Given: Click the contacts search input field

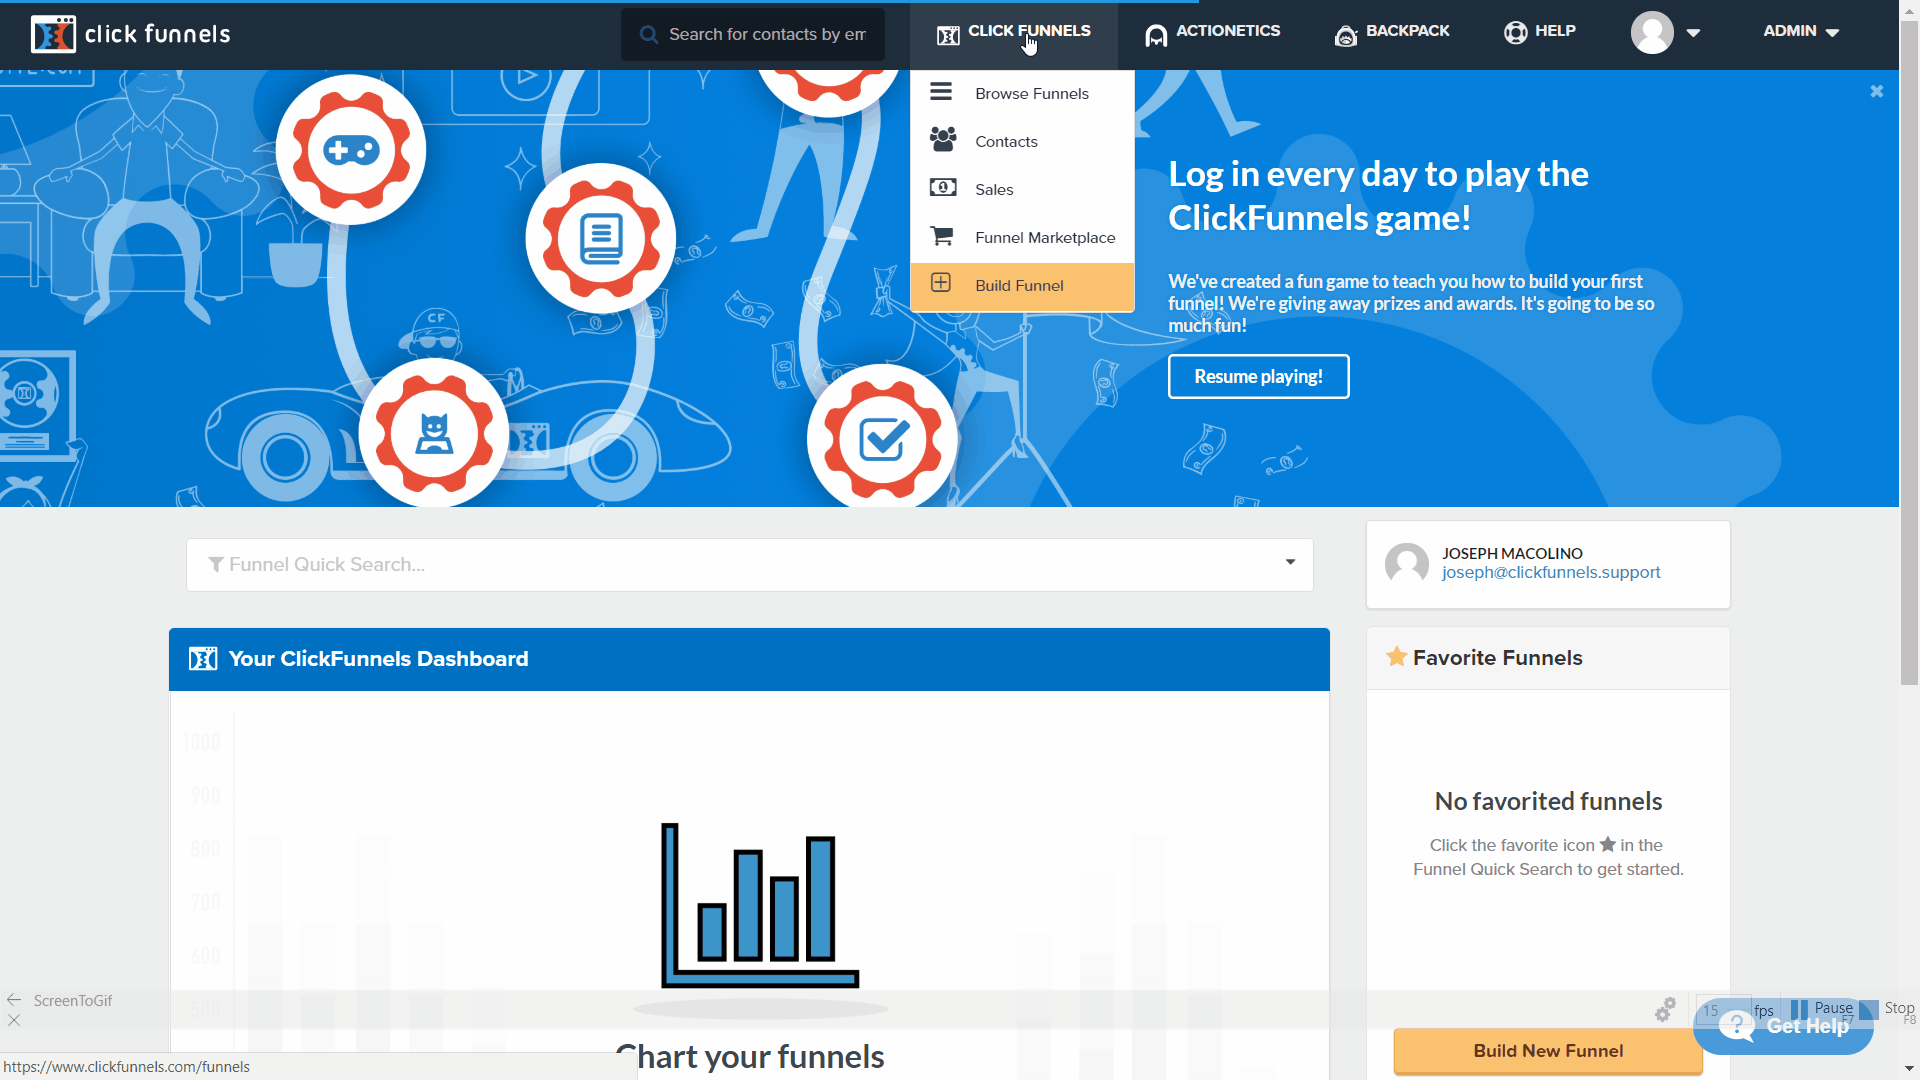Looking at the screenshot, I should point(765,35).
